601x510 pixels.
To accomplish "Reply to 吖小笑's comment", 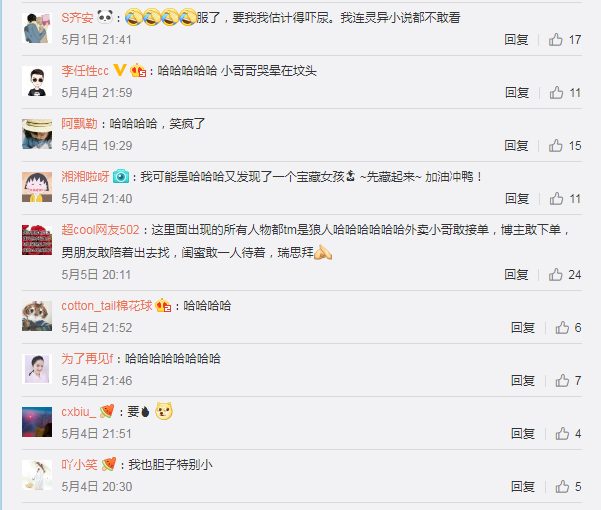I will (x=522, y=487).
